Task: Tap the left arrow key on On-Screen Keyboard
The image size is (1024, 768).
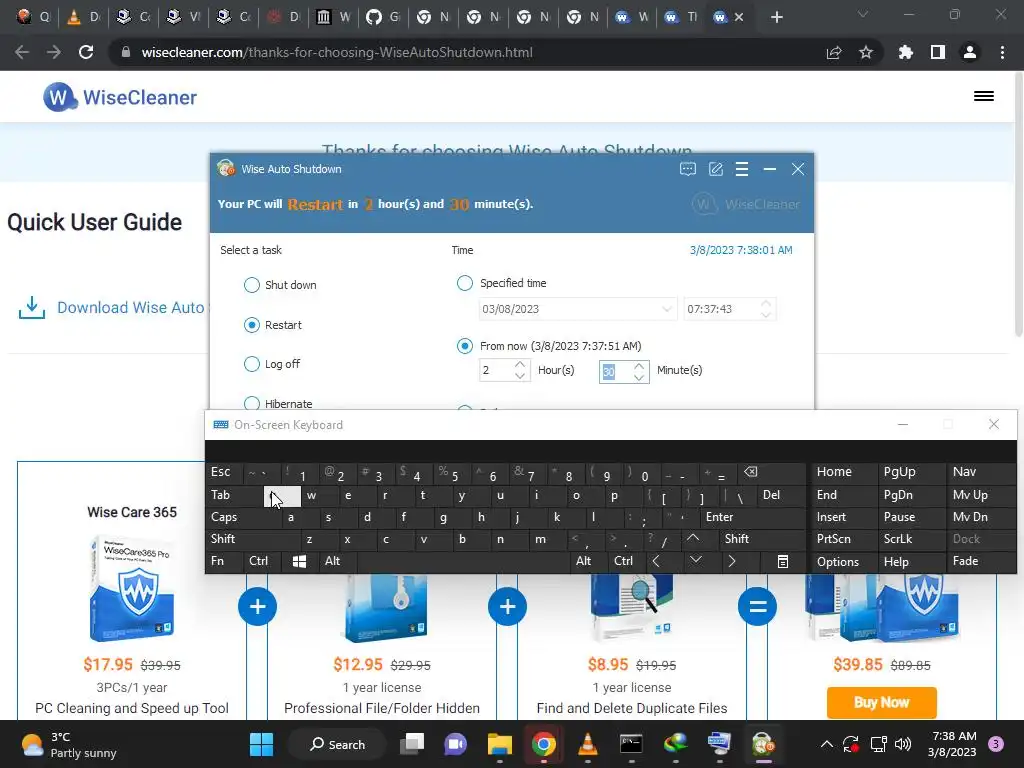Action: 656,561
